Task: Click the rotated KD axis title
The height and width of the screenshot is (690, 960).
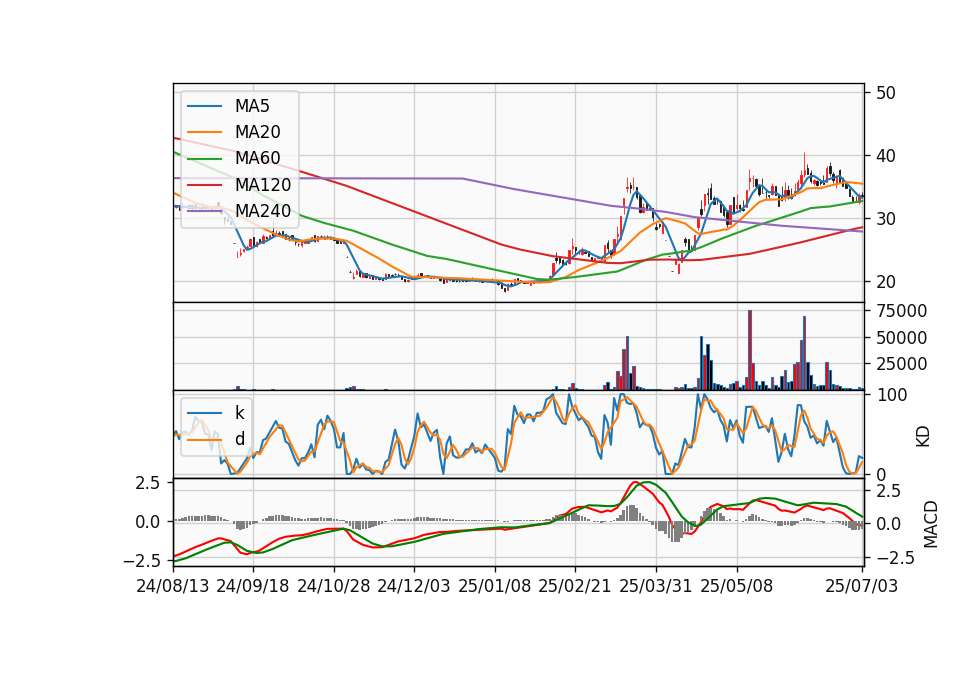Action: 923,437
